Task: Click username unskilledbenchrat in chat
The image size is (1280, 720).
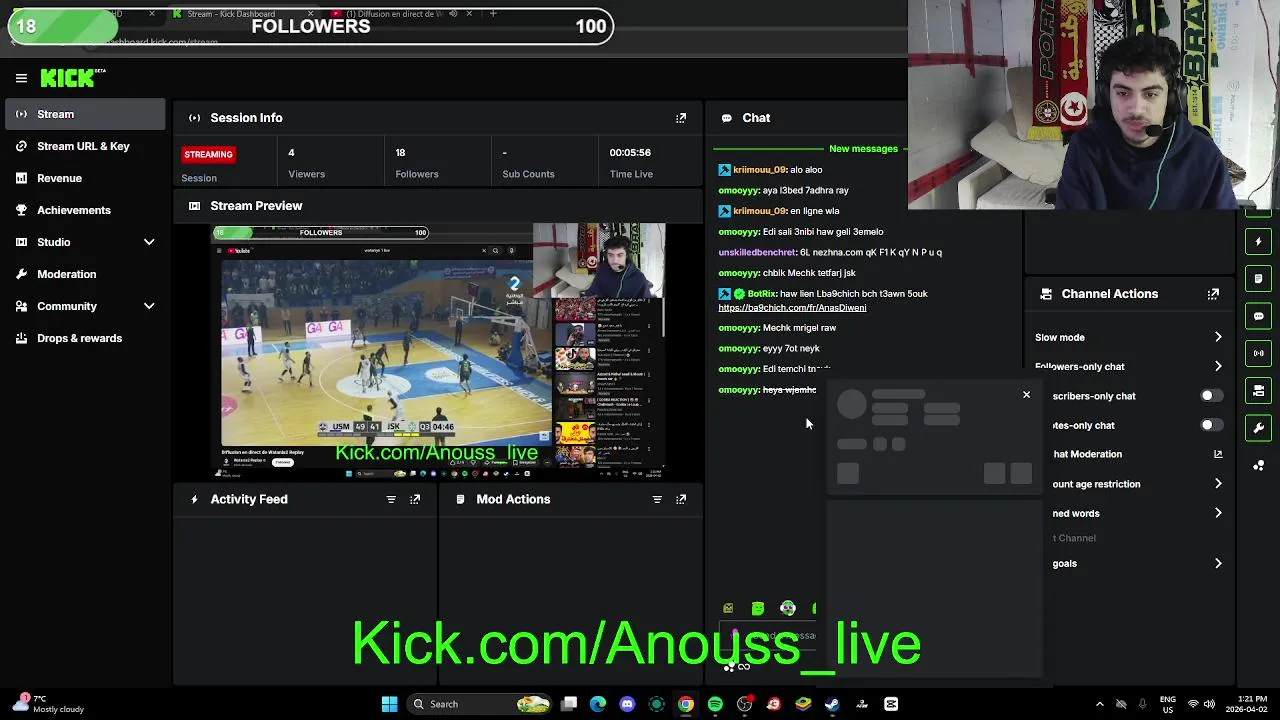Action: 757,253
